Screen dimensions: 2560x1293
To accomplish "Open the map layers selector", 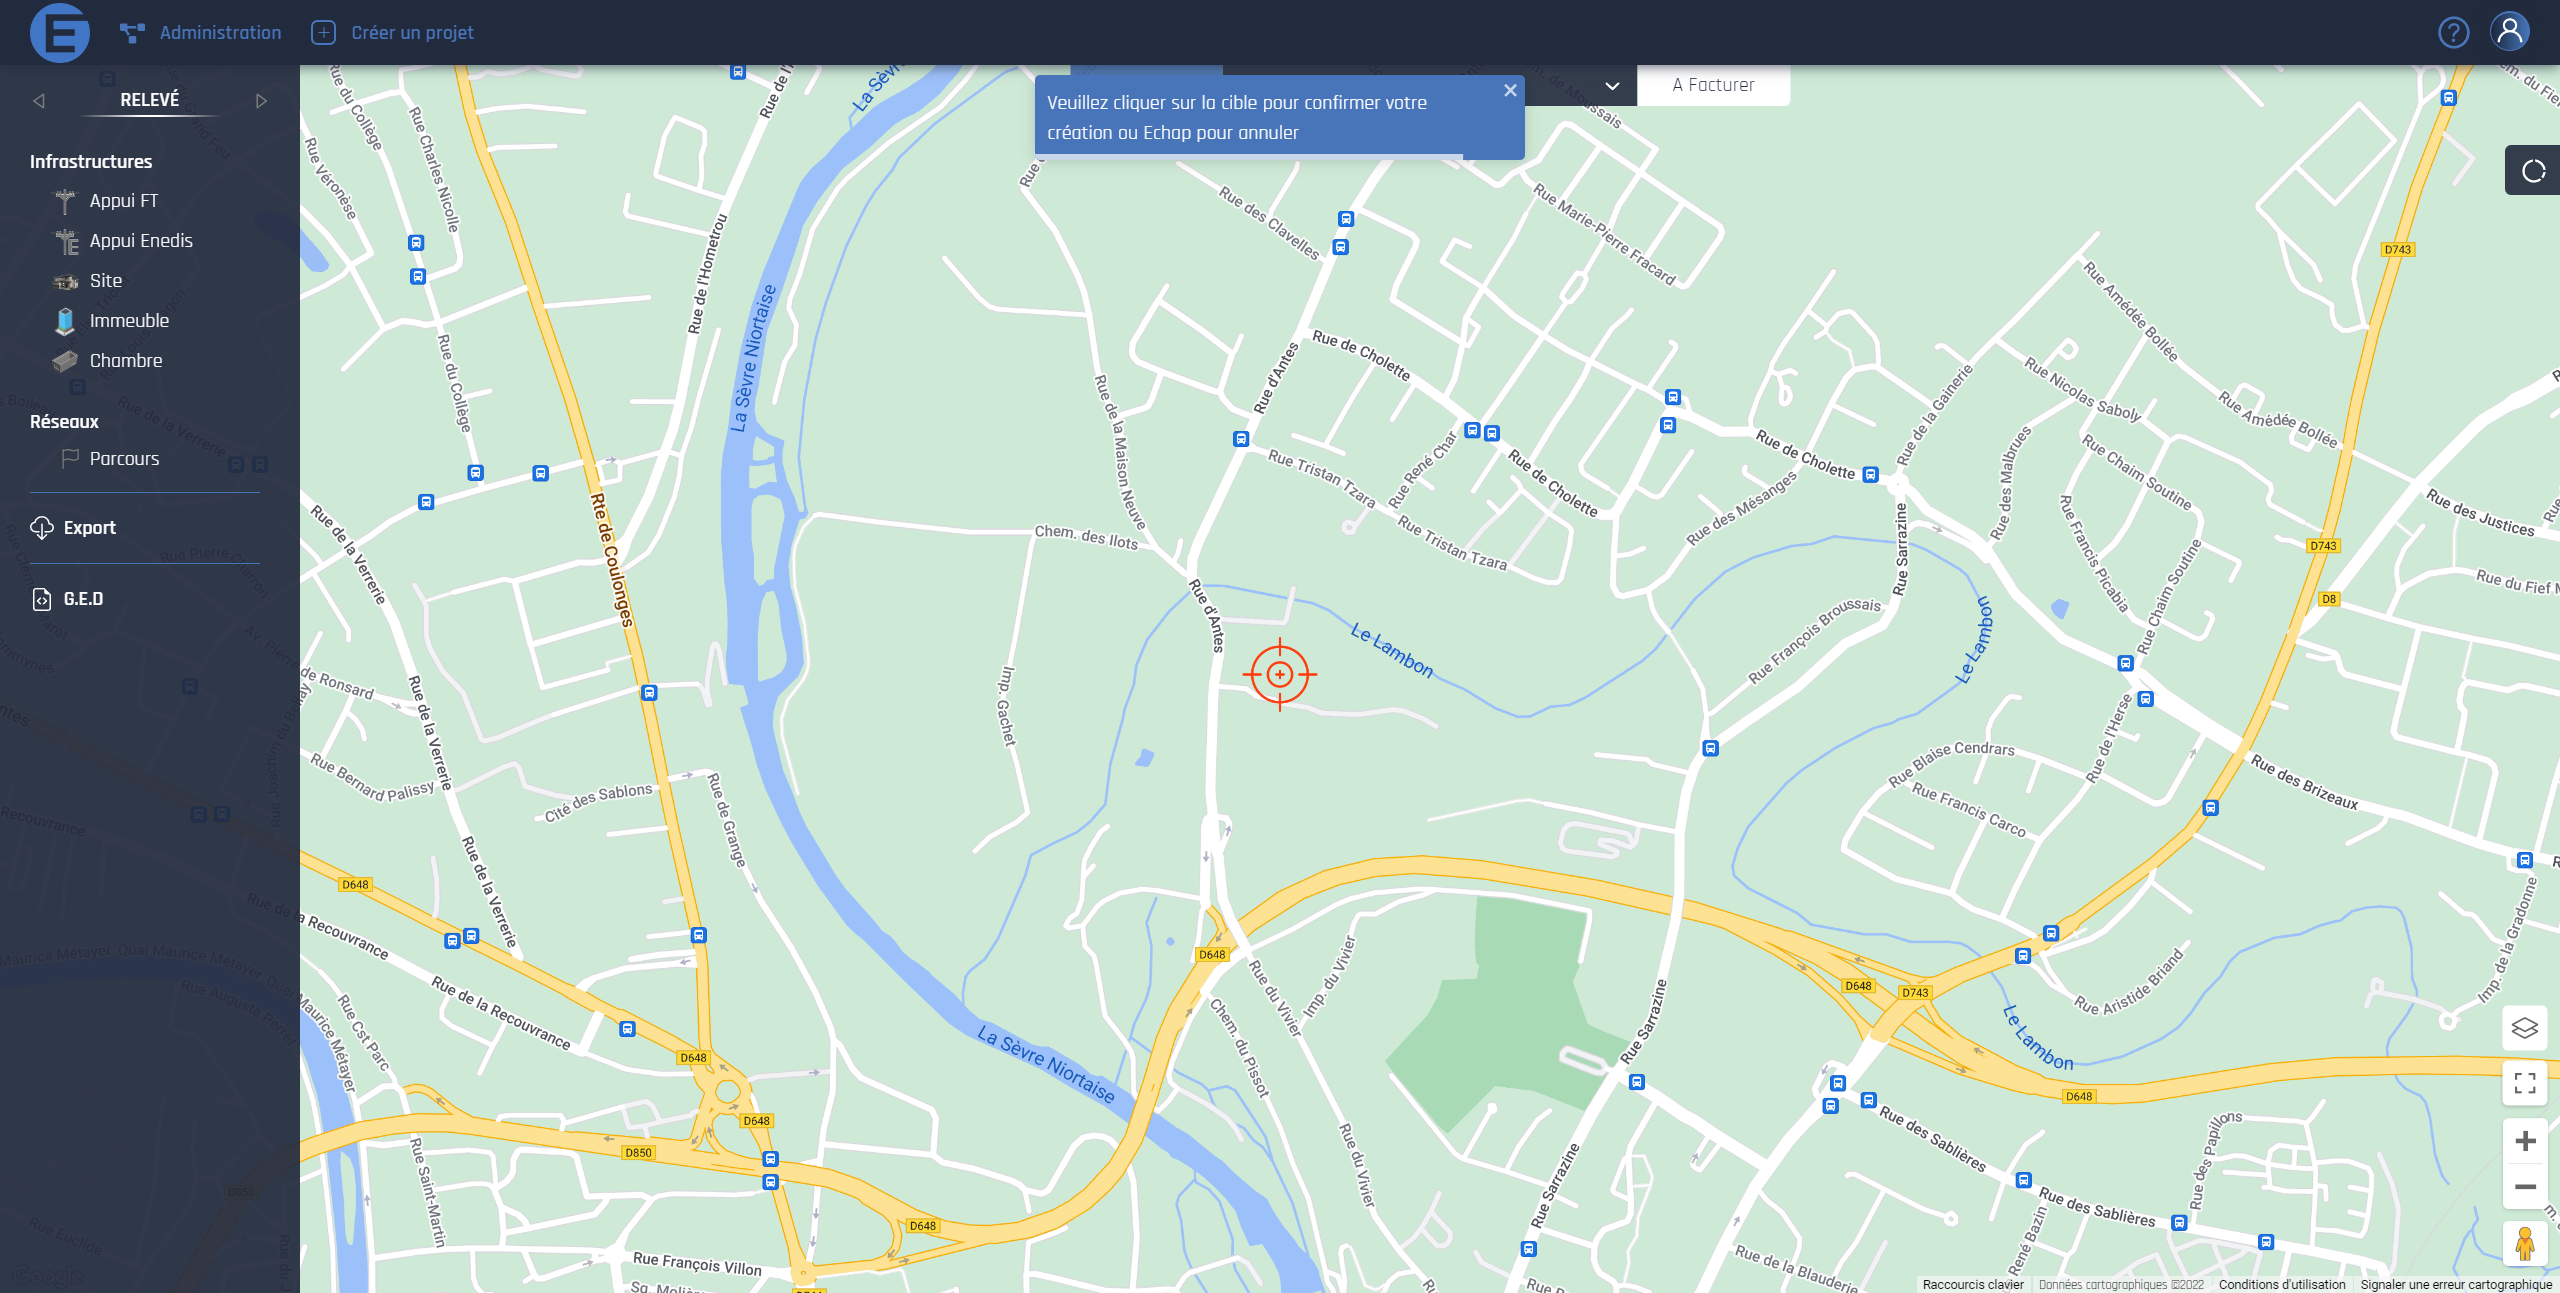I will coord(2524,1028).
